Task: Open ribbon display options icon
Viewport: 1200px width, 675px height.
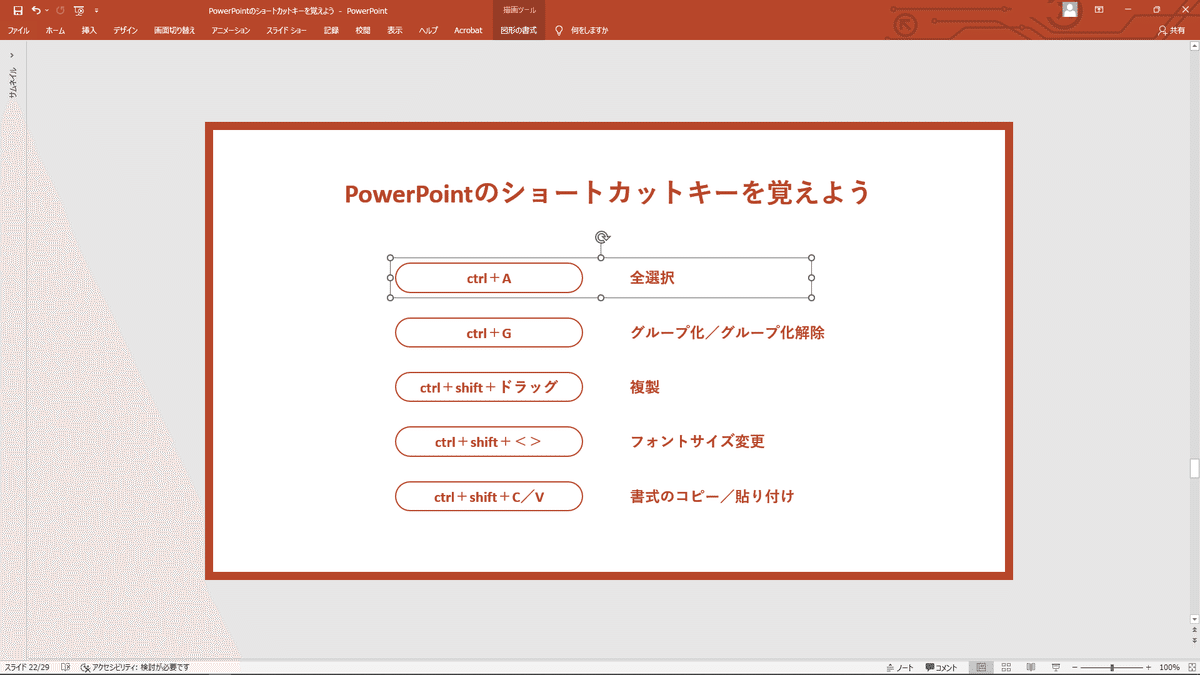Action: click(x=1099, y=10)
